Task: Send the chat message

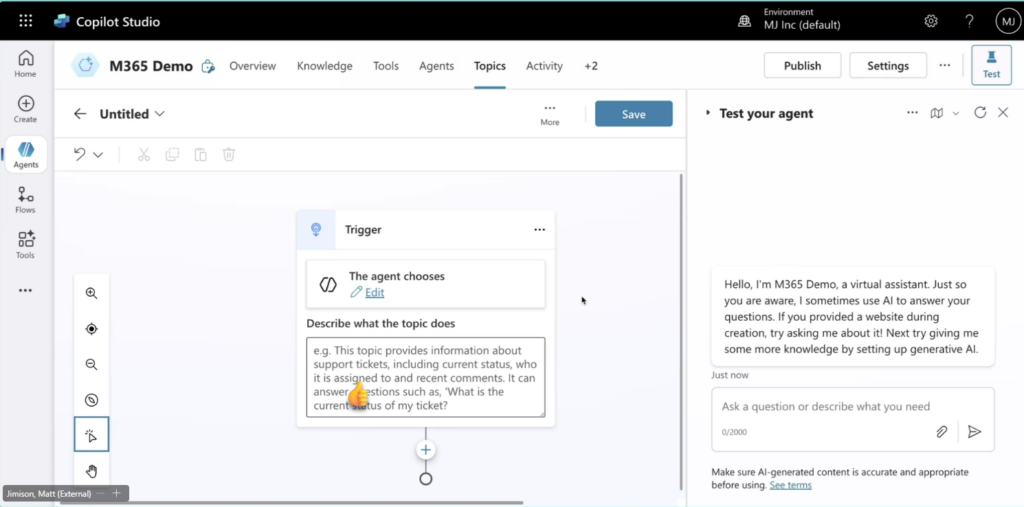Action: click(974, 432)
